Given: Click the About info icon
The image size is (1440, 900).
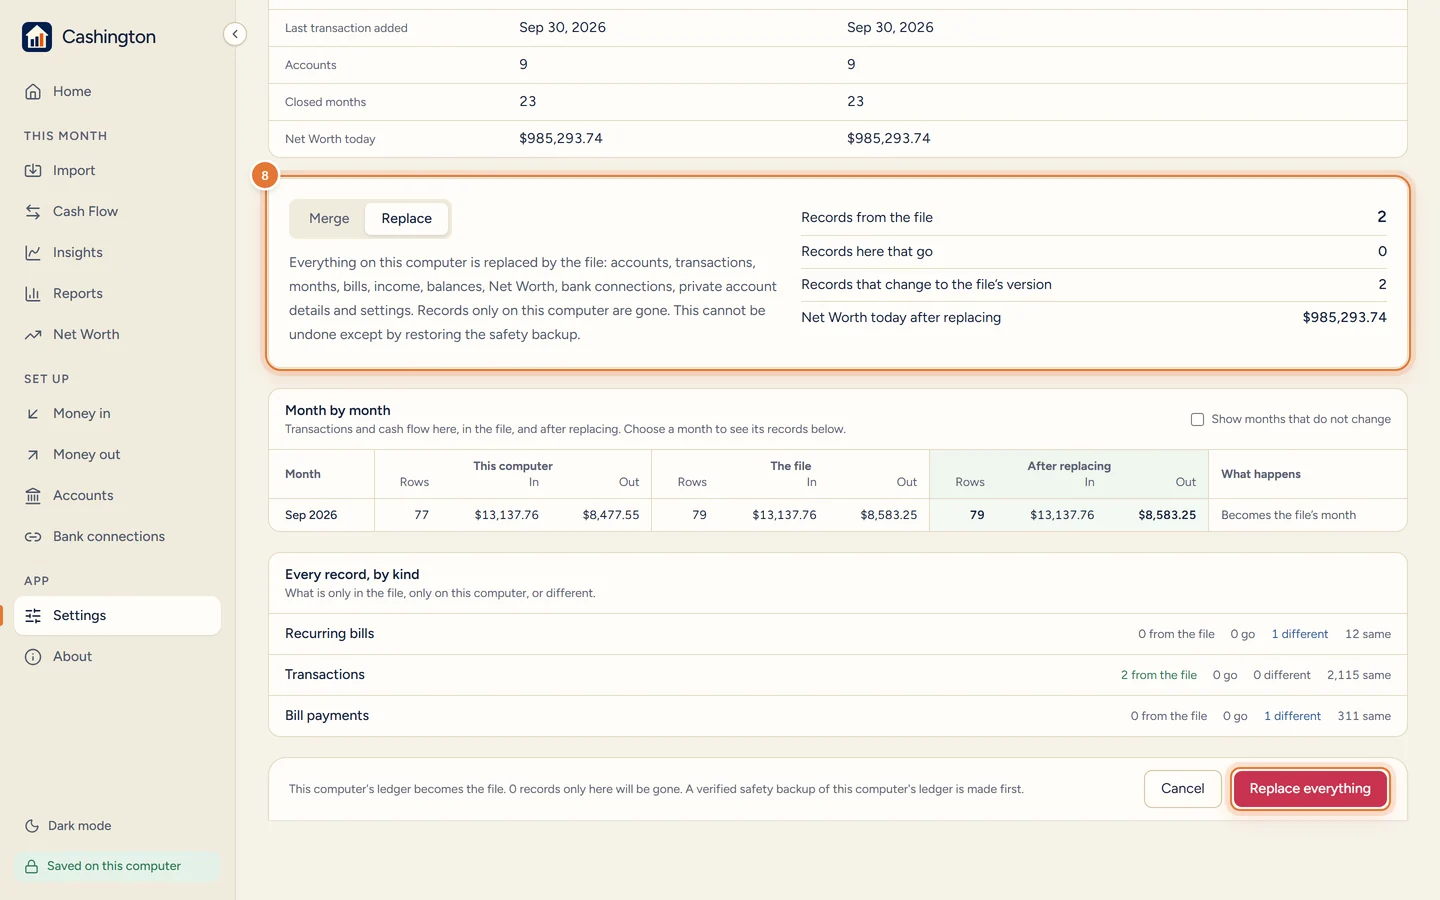Looking at the screenshot, I should (x=33, y=657).
